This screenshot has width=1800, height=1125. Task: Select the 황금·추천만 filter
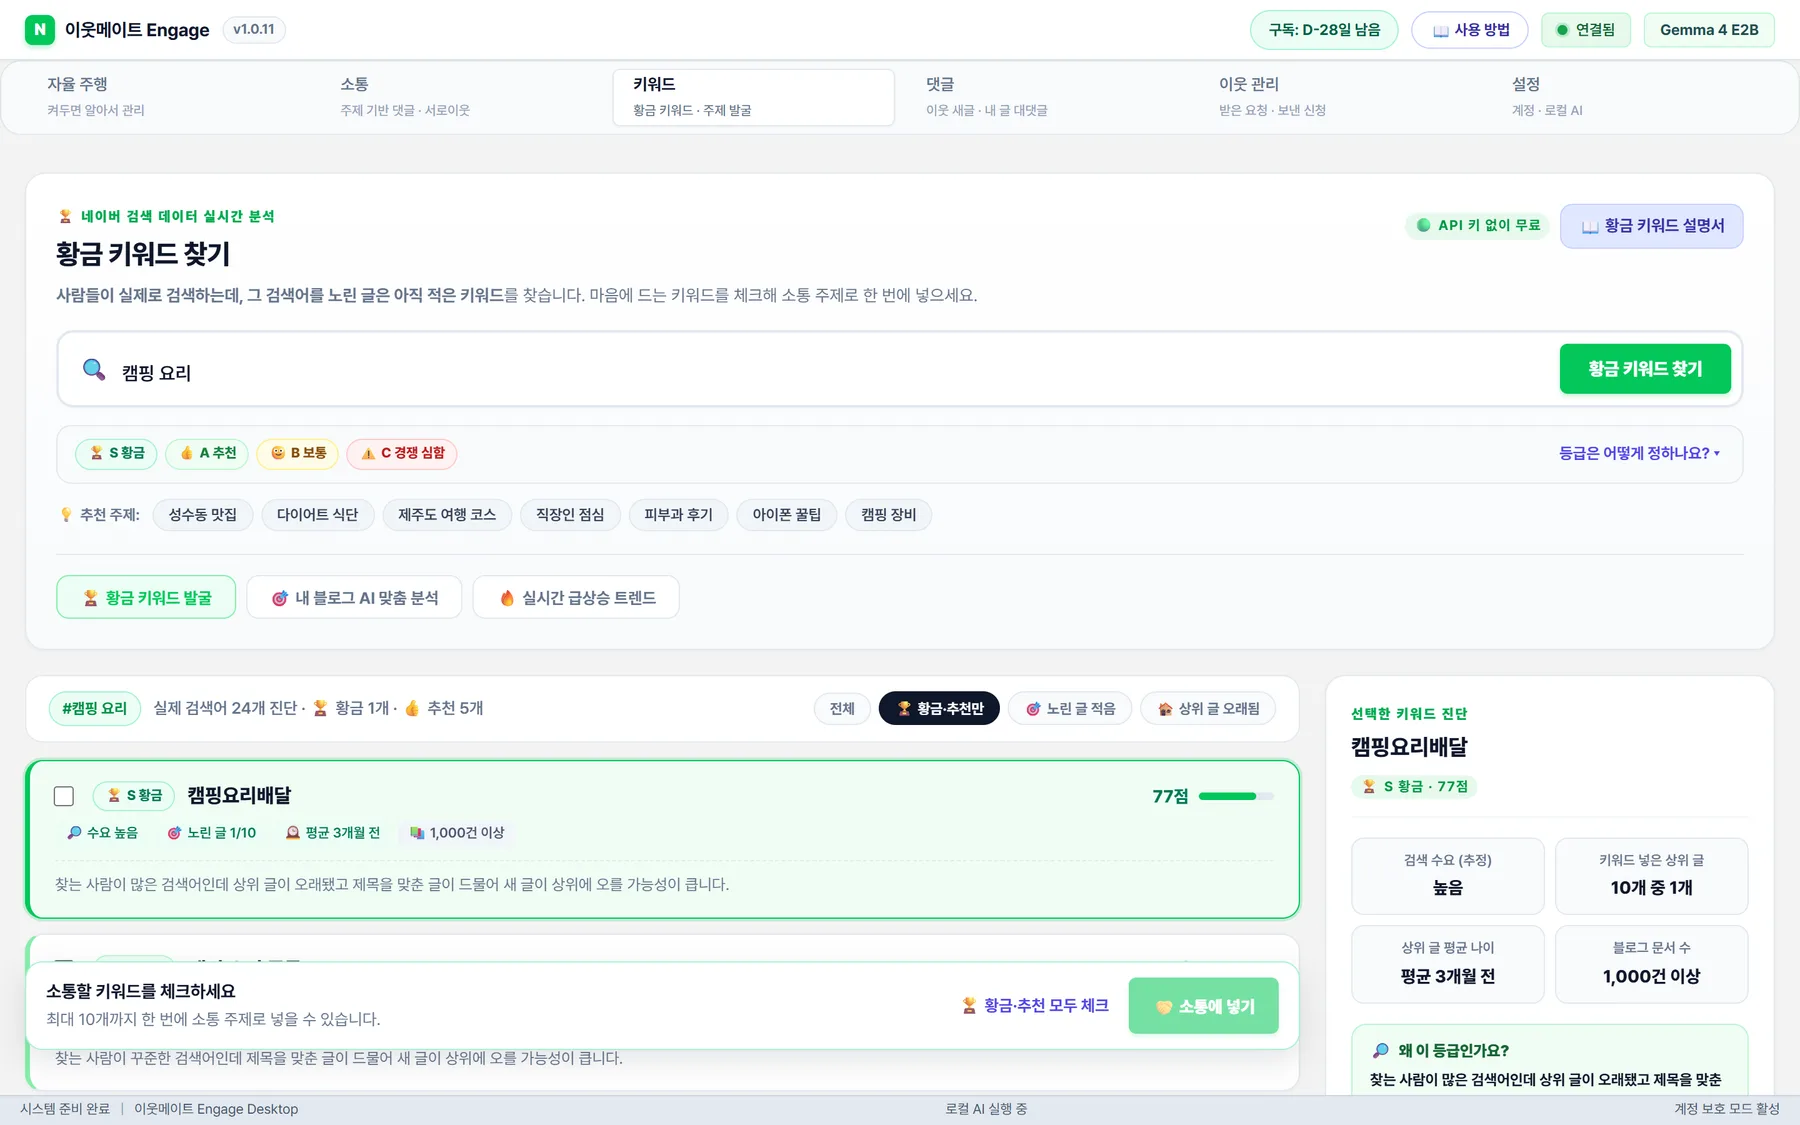[939, 708]
